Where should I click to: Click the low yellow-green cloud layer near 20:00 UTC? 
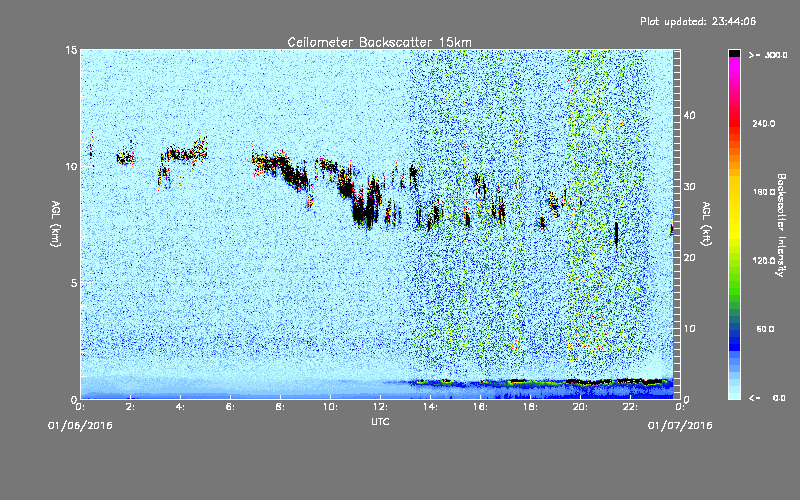pyautogui.click(x=587, y=382)
